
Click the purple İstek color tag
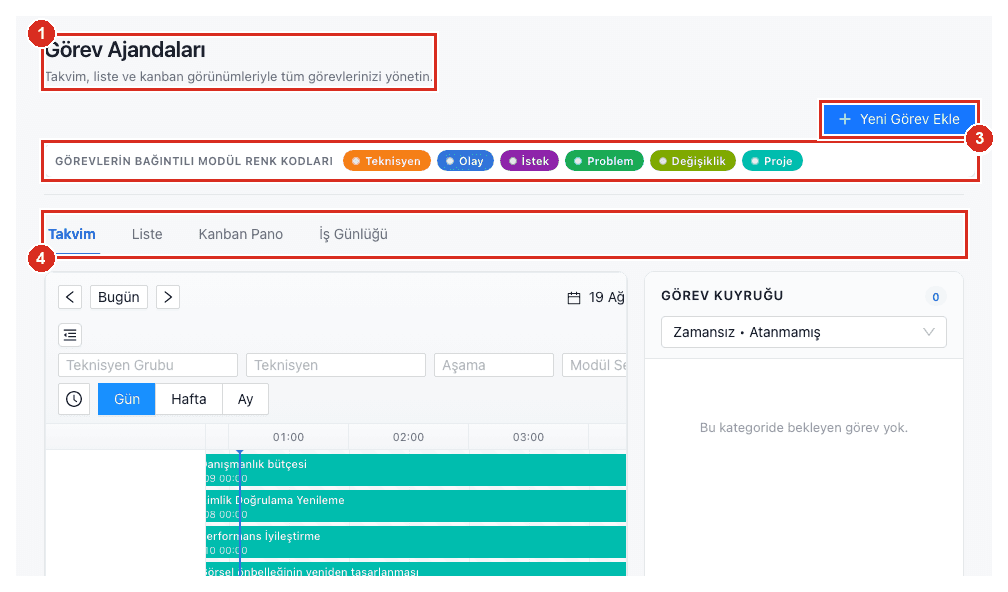[x=529, y=161]
